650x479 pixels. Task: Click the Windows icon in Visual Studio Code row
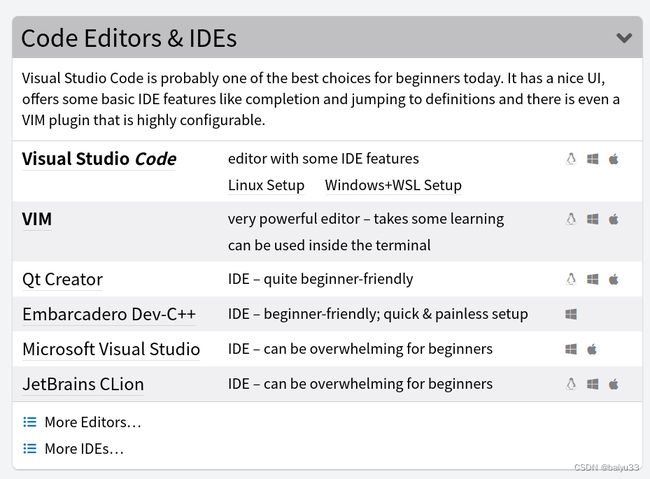pos(593,159)
